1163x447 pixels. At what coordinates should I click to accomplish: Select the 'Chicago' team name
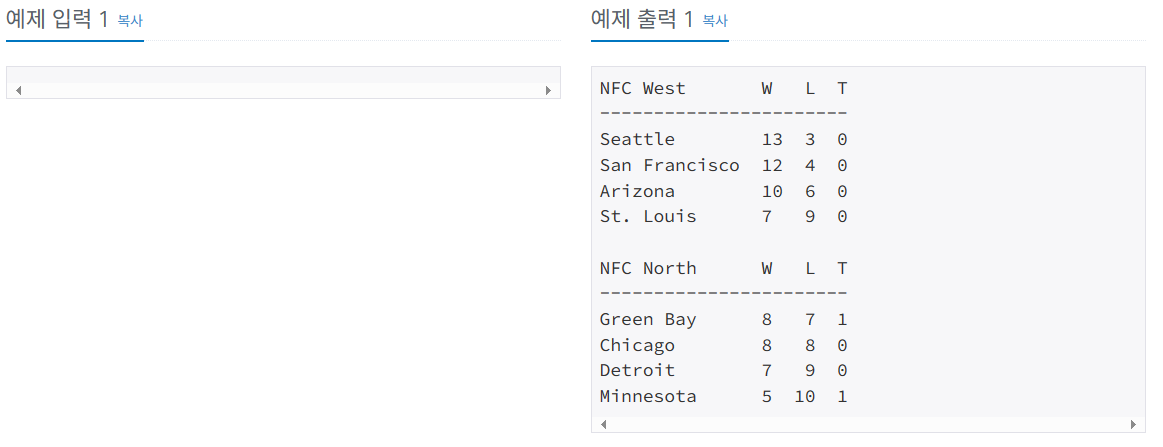(638, 345)
